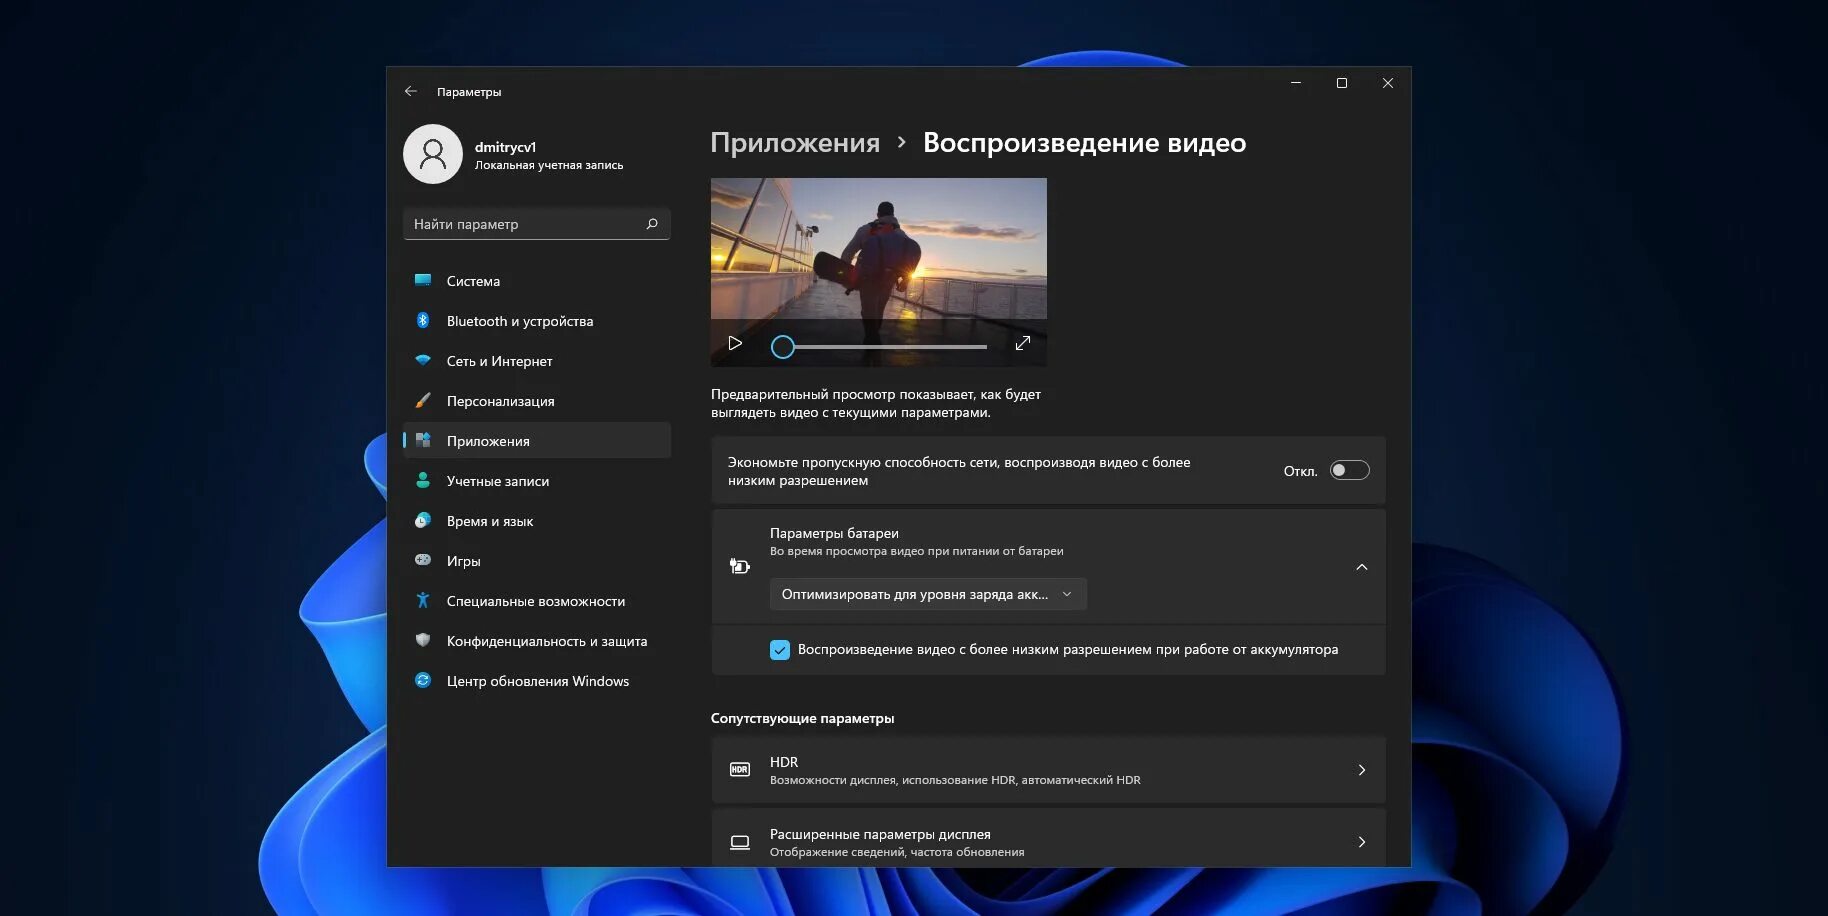This screenshot has width=1828, height=916.
Task: Maximize the Параметры window
Action: click(x=1342, y=83)
